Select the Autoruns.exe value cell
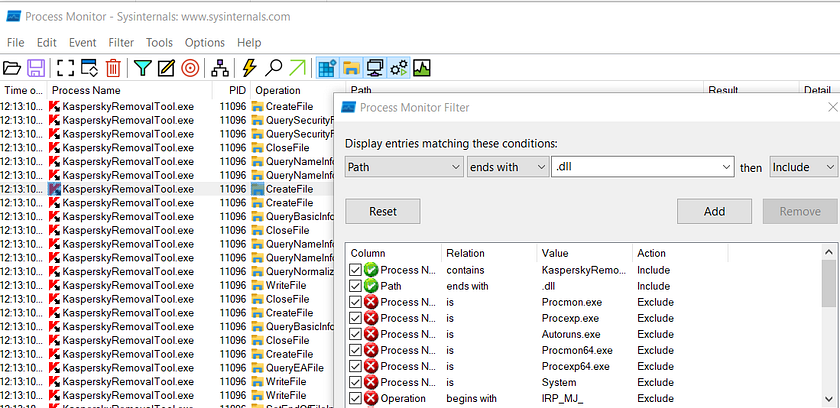 pyautogui.click(x=571, y=334)
